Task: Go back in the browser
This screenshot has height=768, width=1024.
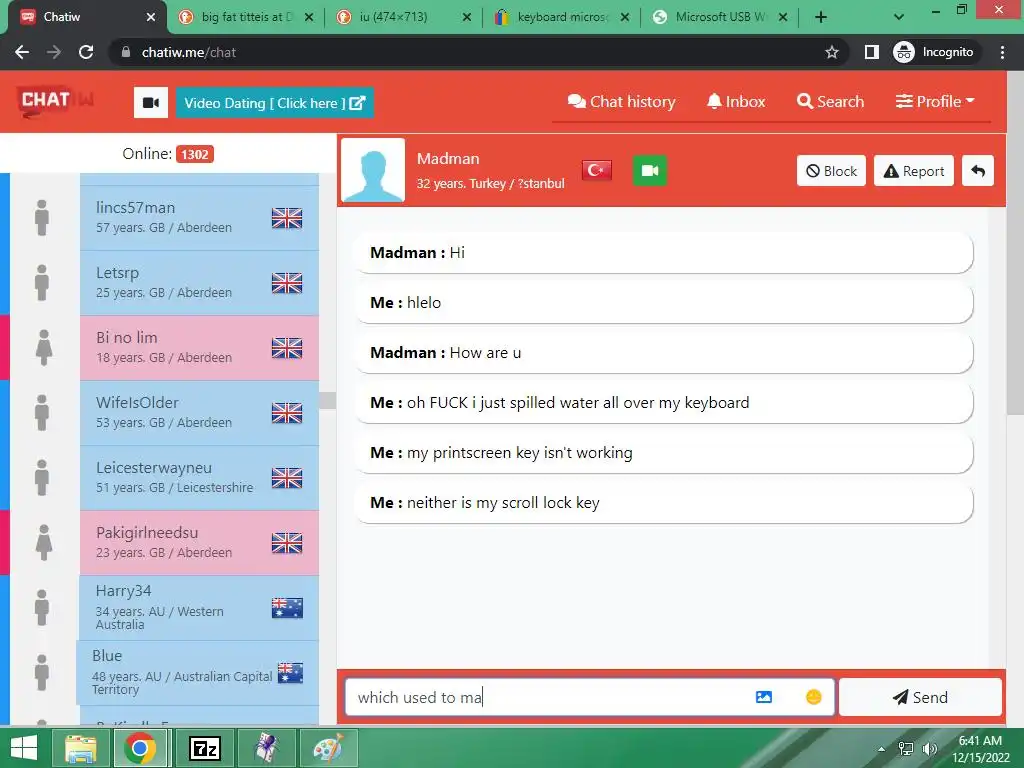Action: [22, 52]
